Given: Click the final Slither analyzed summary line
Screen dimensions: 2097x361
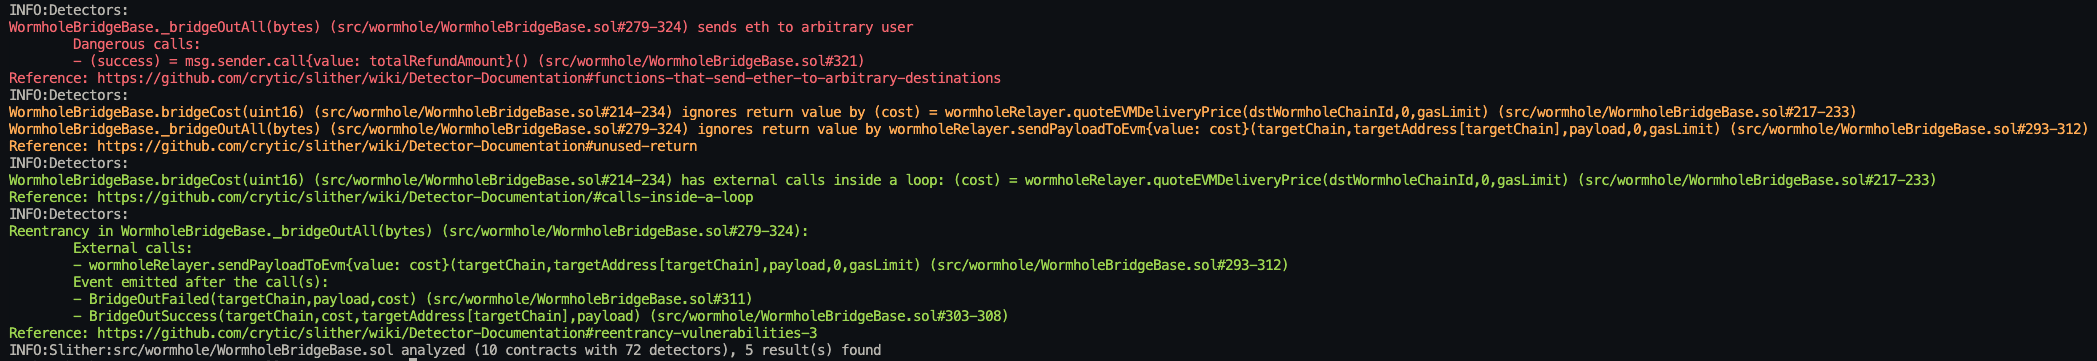Looking at the screenshot, I should pos(445,350).
